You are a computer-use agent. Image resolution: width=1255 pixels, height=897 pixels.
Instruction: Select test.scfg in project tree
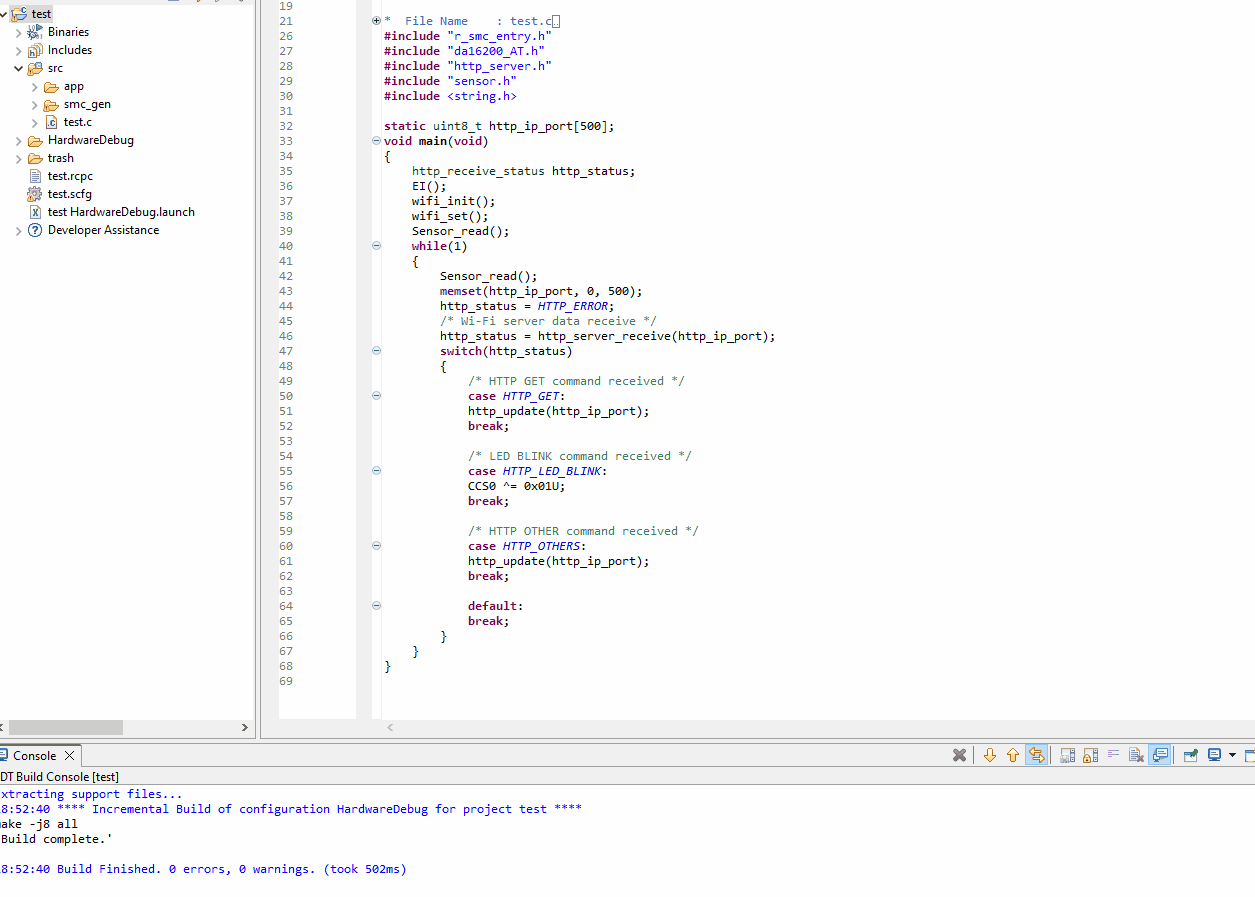click(x=69, y=194)
